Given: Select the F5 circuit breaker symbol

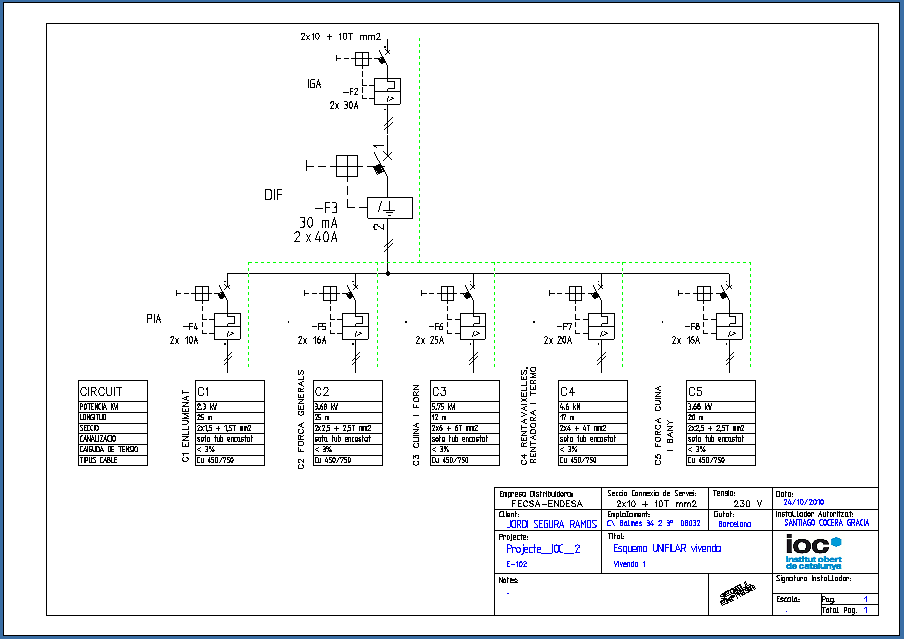Looking at the screenshot, I should [357, 326].
